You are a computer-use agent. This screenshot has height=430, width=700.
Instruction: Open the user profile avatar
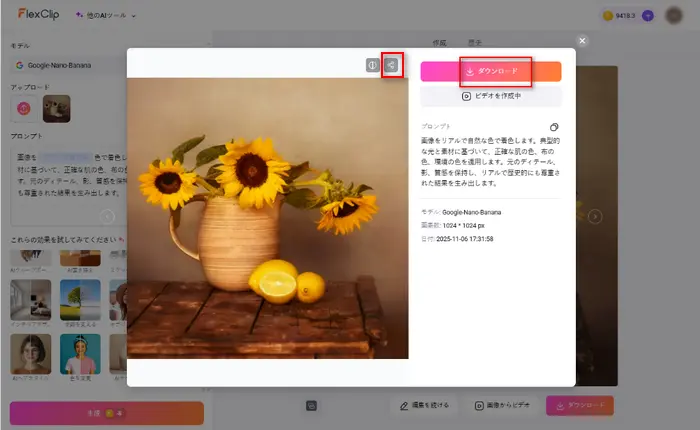(674, 16)
